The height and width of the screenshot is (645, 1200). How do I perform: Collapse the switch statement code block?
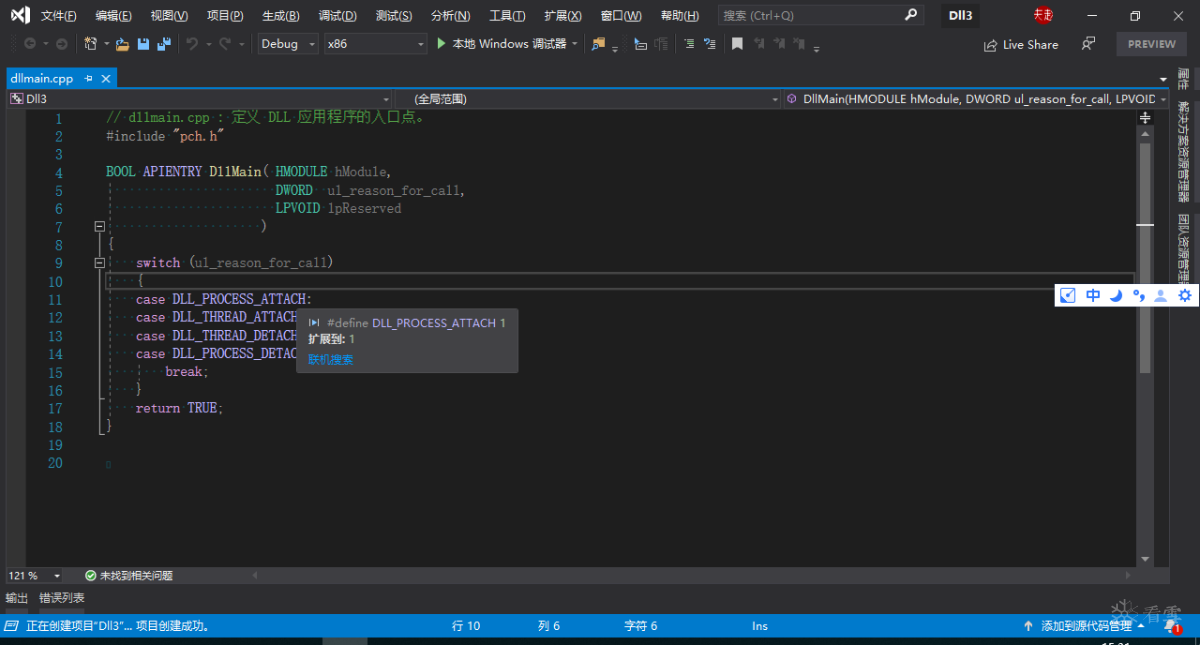99,263
